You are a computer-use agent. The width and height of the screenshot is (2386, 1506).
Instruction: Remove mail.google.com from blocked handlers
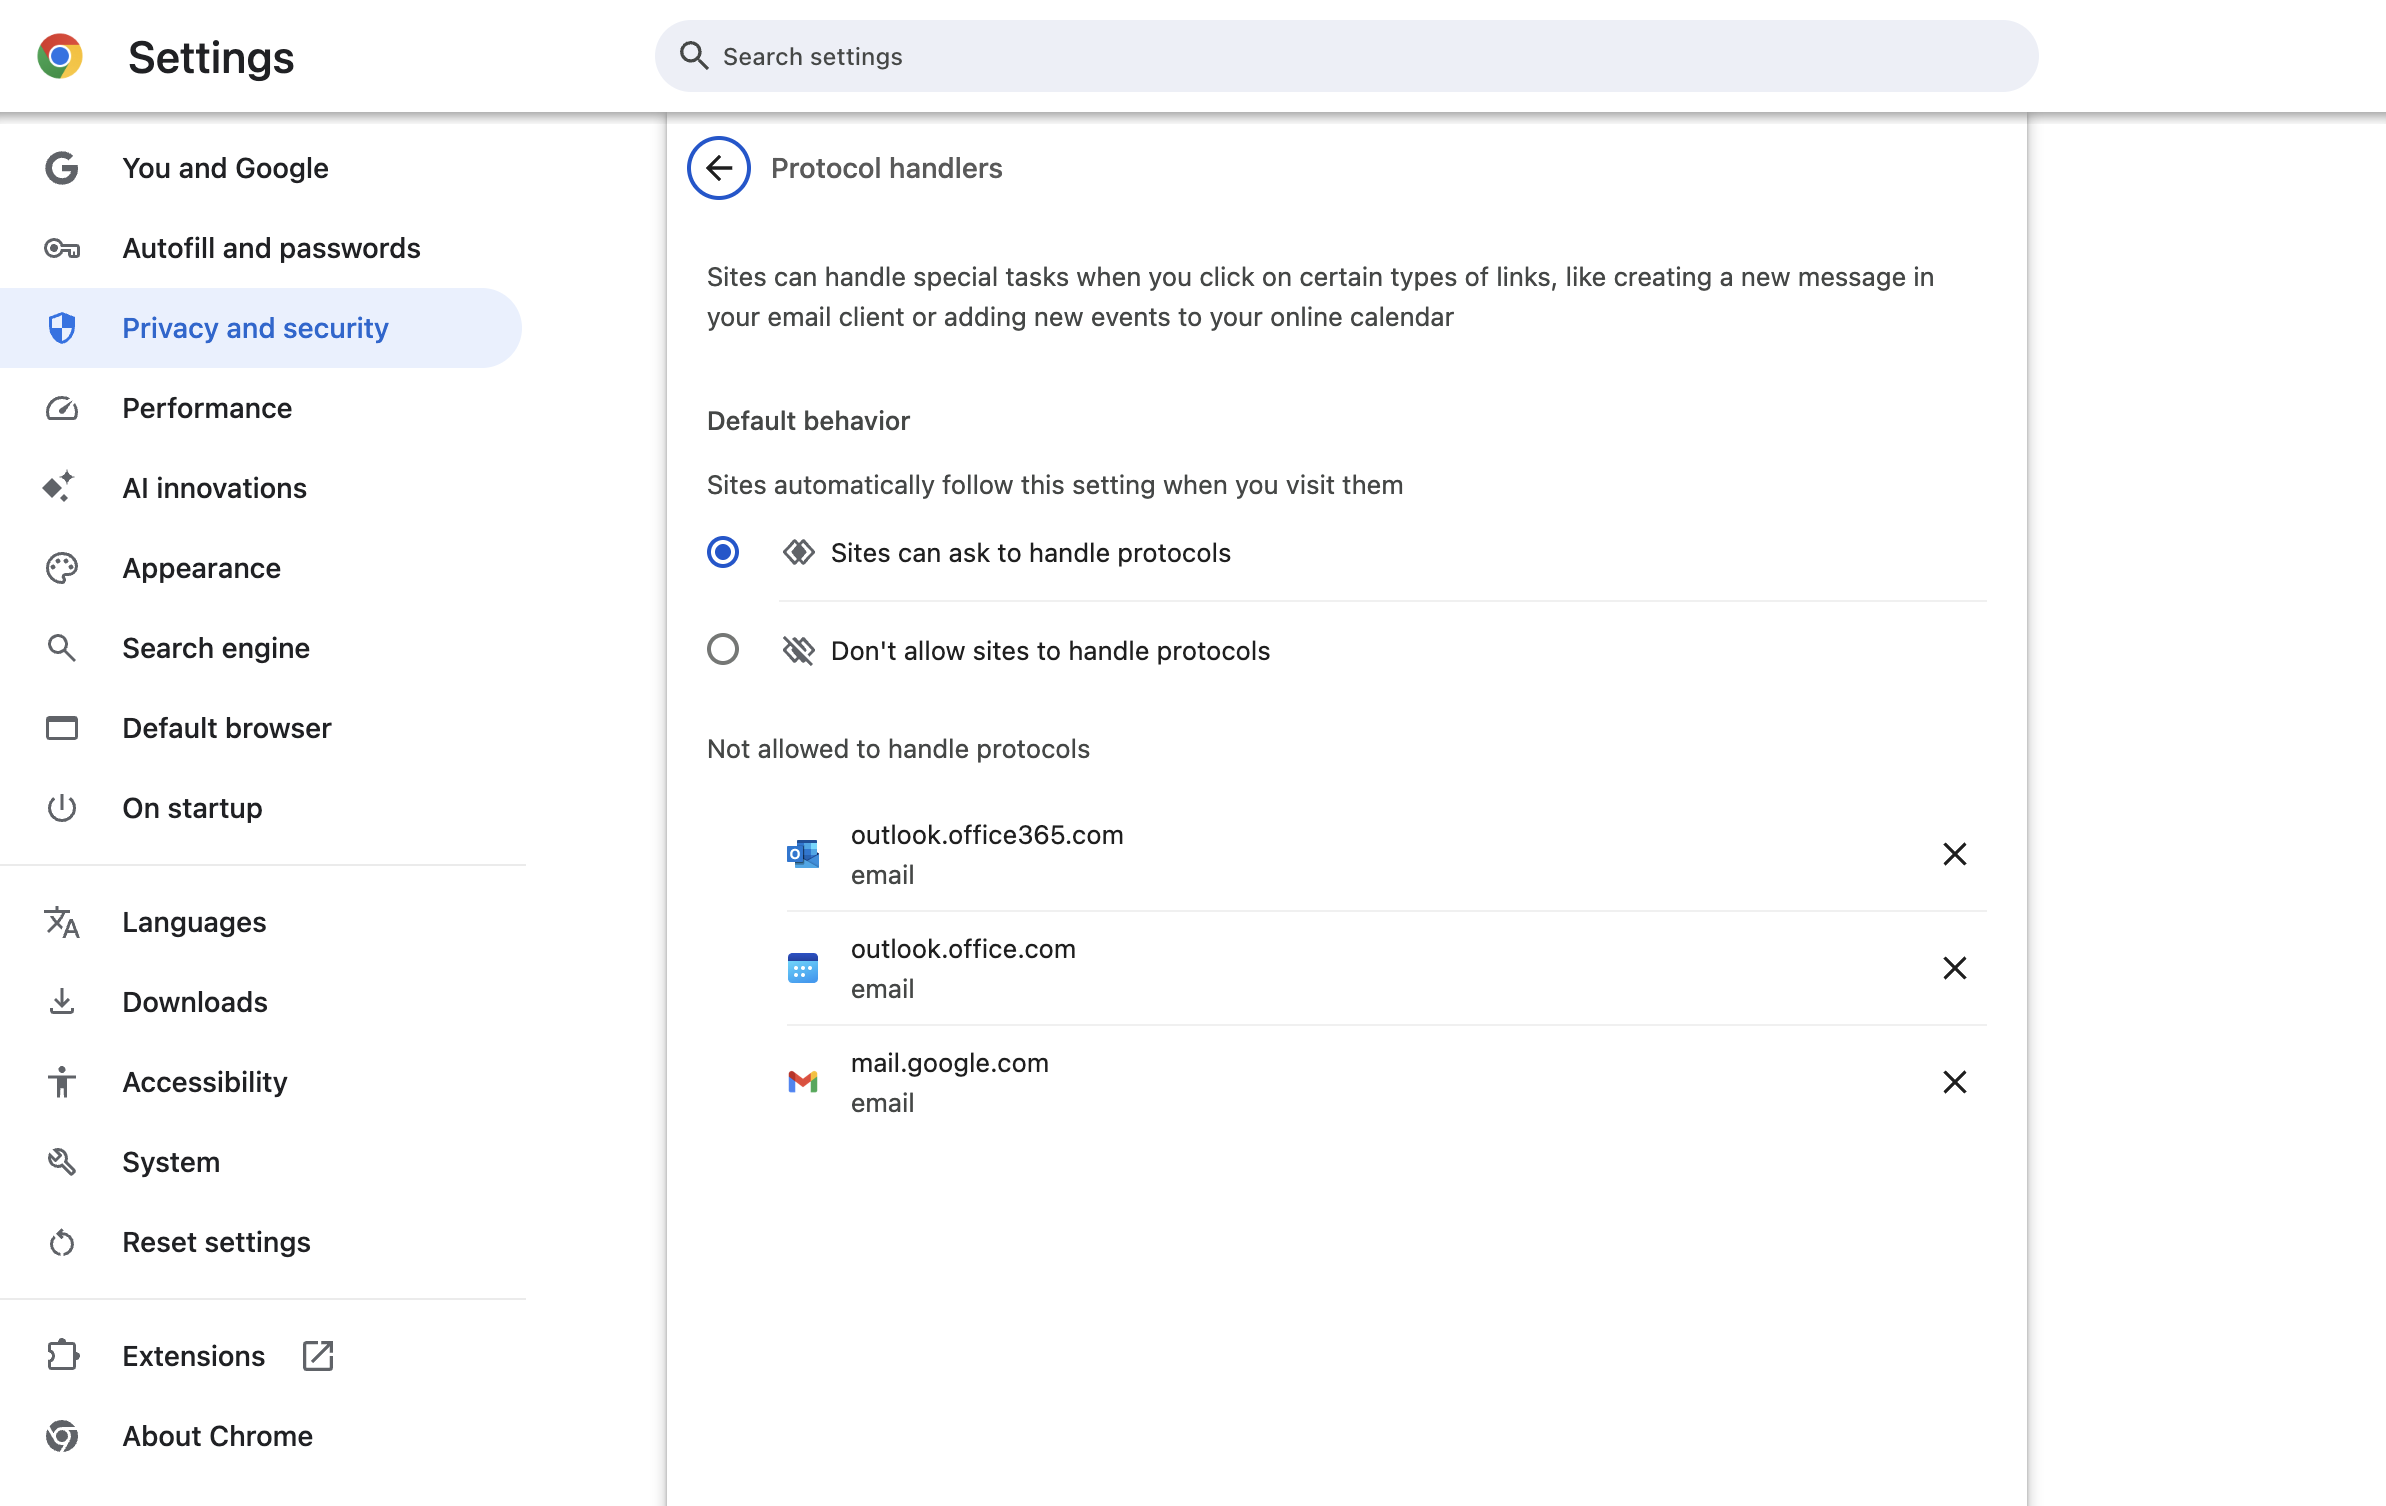1954,1082
